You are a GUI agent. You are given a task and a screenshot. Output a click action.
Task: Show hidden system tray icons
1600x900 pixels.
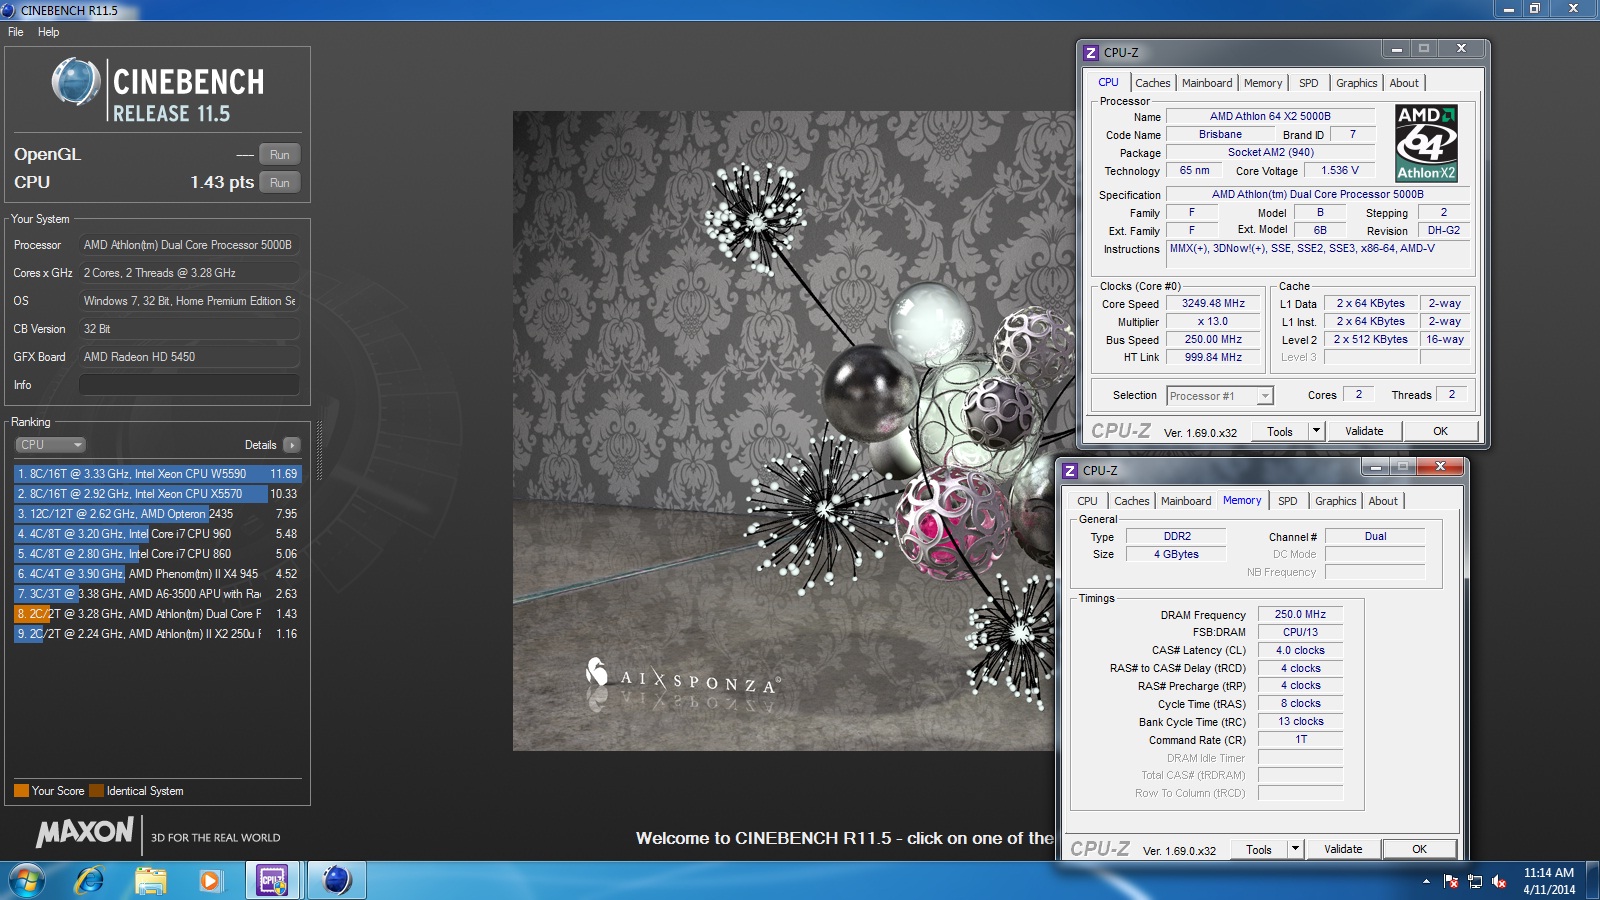click(1426, 881)
